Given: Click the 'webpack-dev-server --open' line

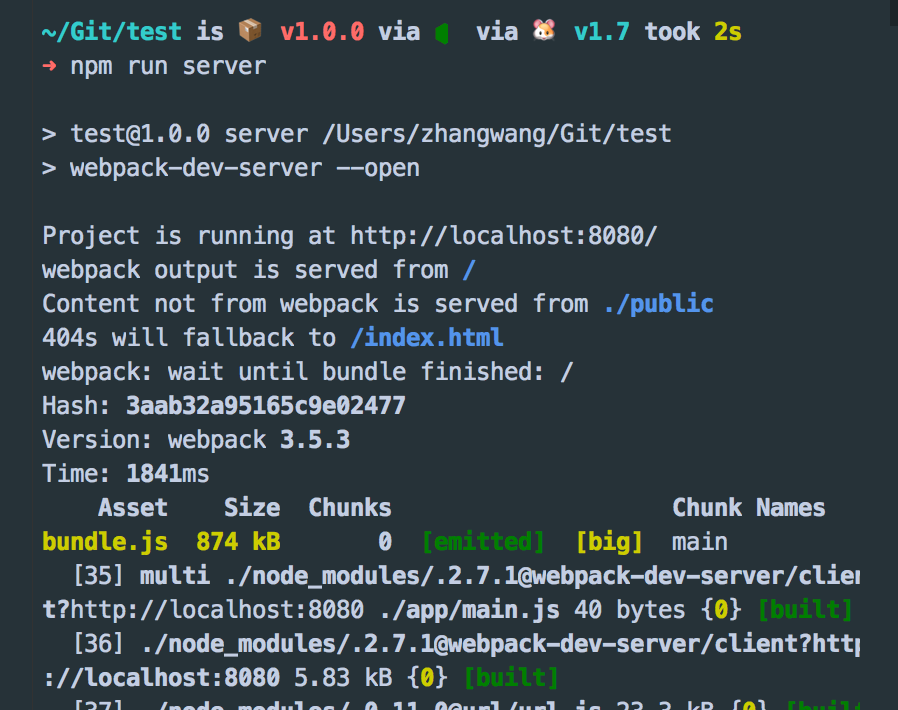Looking at the screenshot, I should [231, 168].
